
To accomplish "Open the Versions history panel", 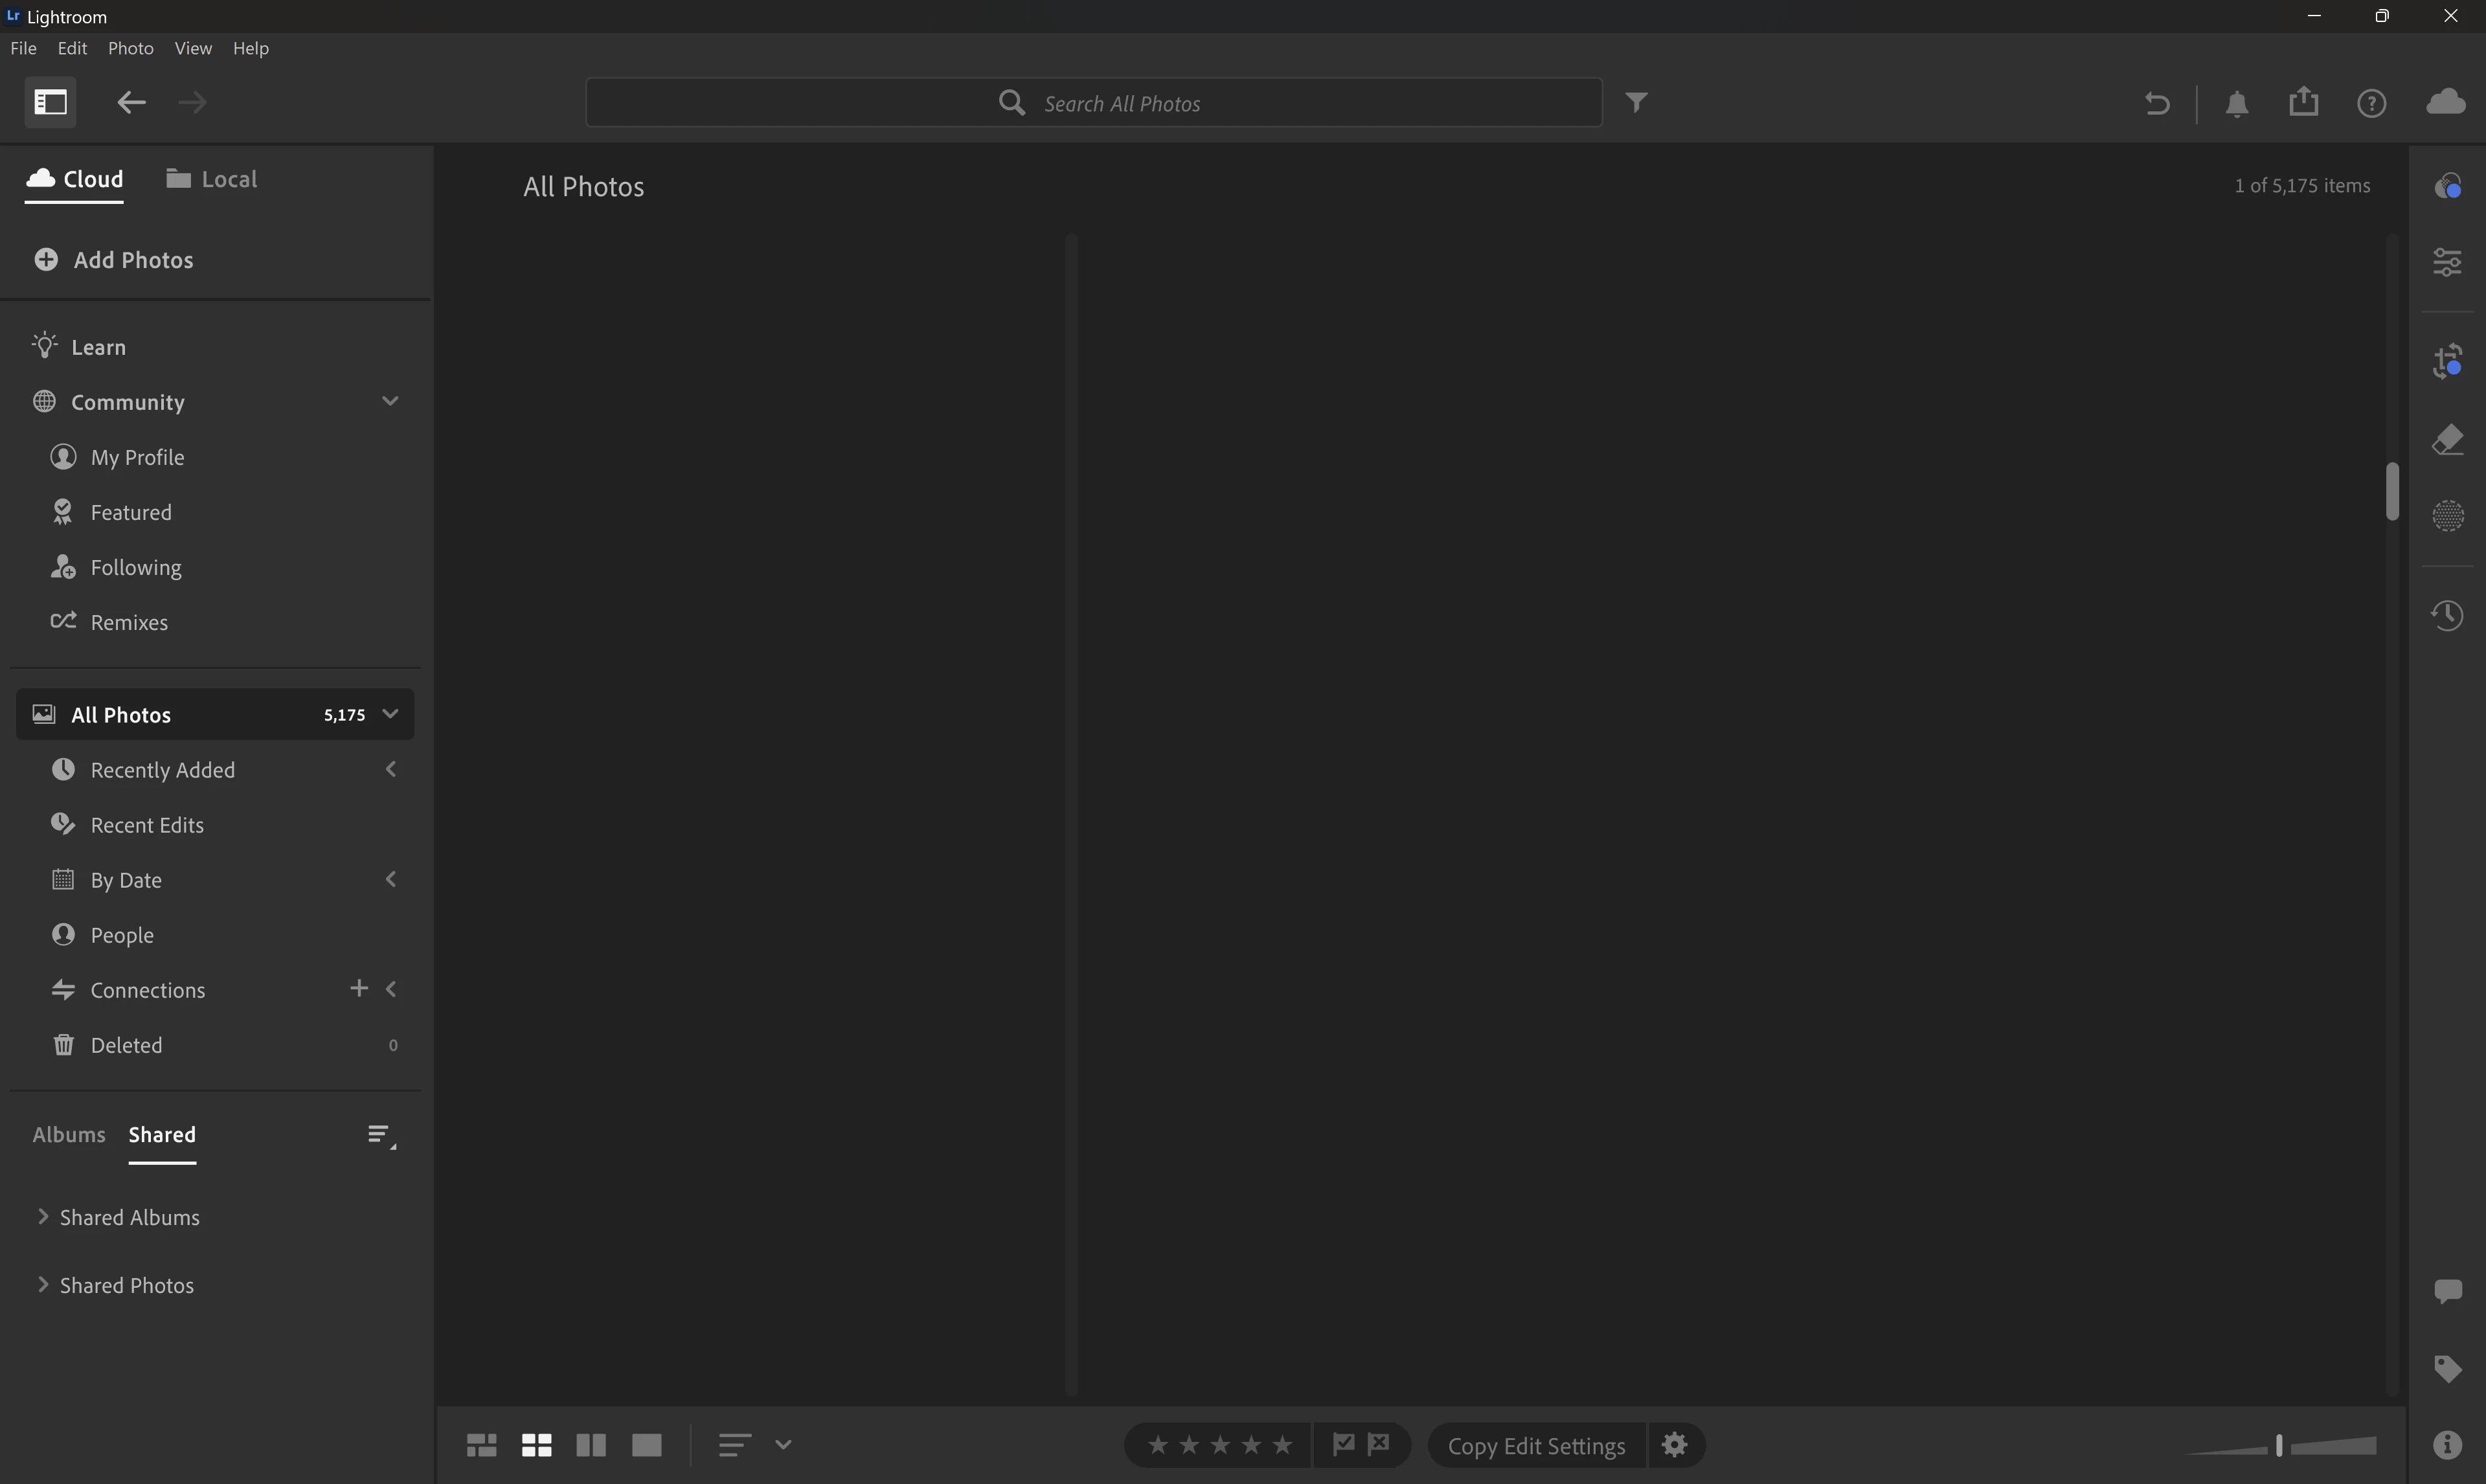I will (2446, 615).
